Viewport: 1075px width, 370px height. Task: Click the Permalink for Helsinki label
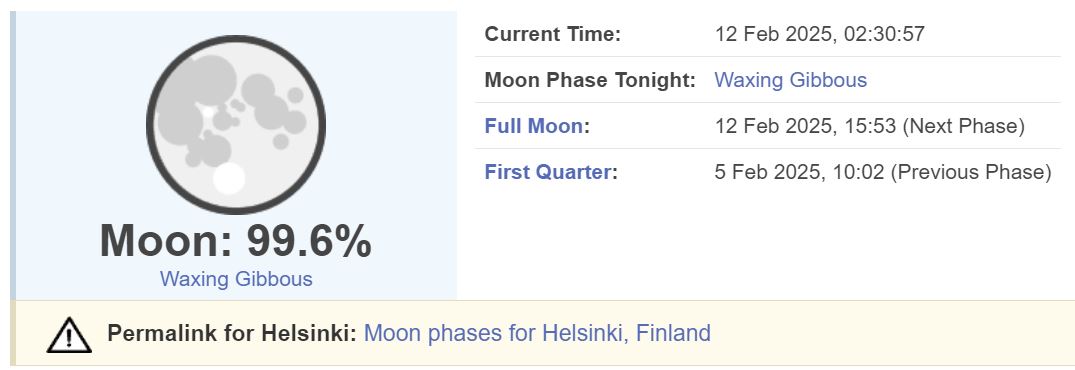pyautogui.click(x=232, y=334)
